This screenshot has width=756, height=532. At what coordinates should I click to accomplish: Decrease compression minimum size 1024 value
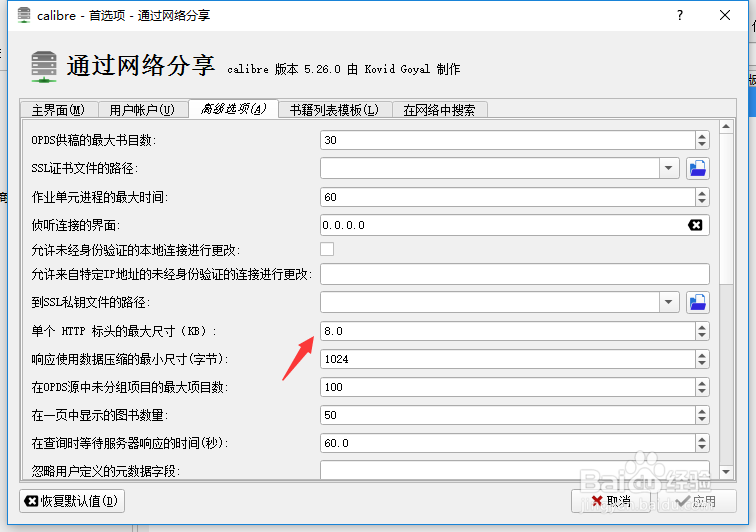point(702,363)
